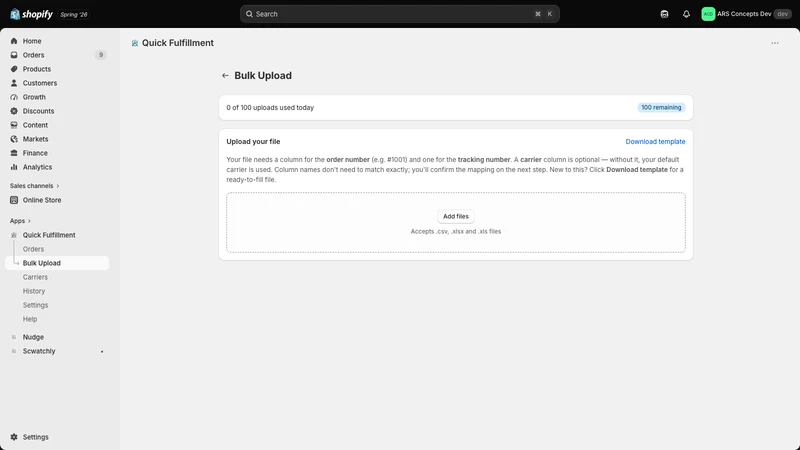Click the ACD store avatar
This screenshot has height=450, width=800.
click(708, 14)
